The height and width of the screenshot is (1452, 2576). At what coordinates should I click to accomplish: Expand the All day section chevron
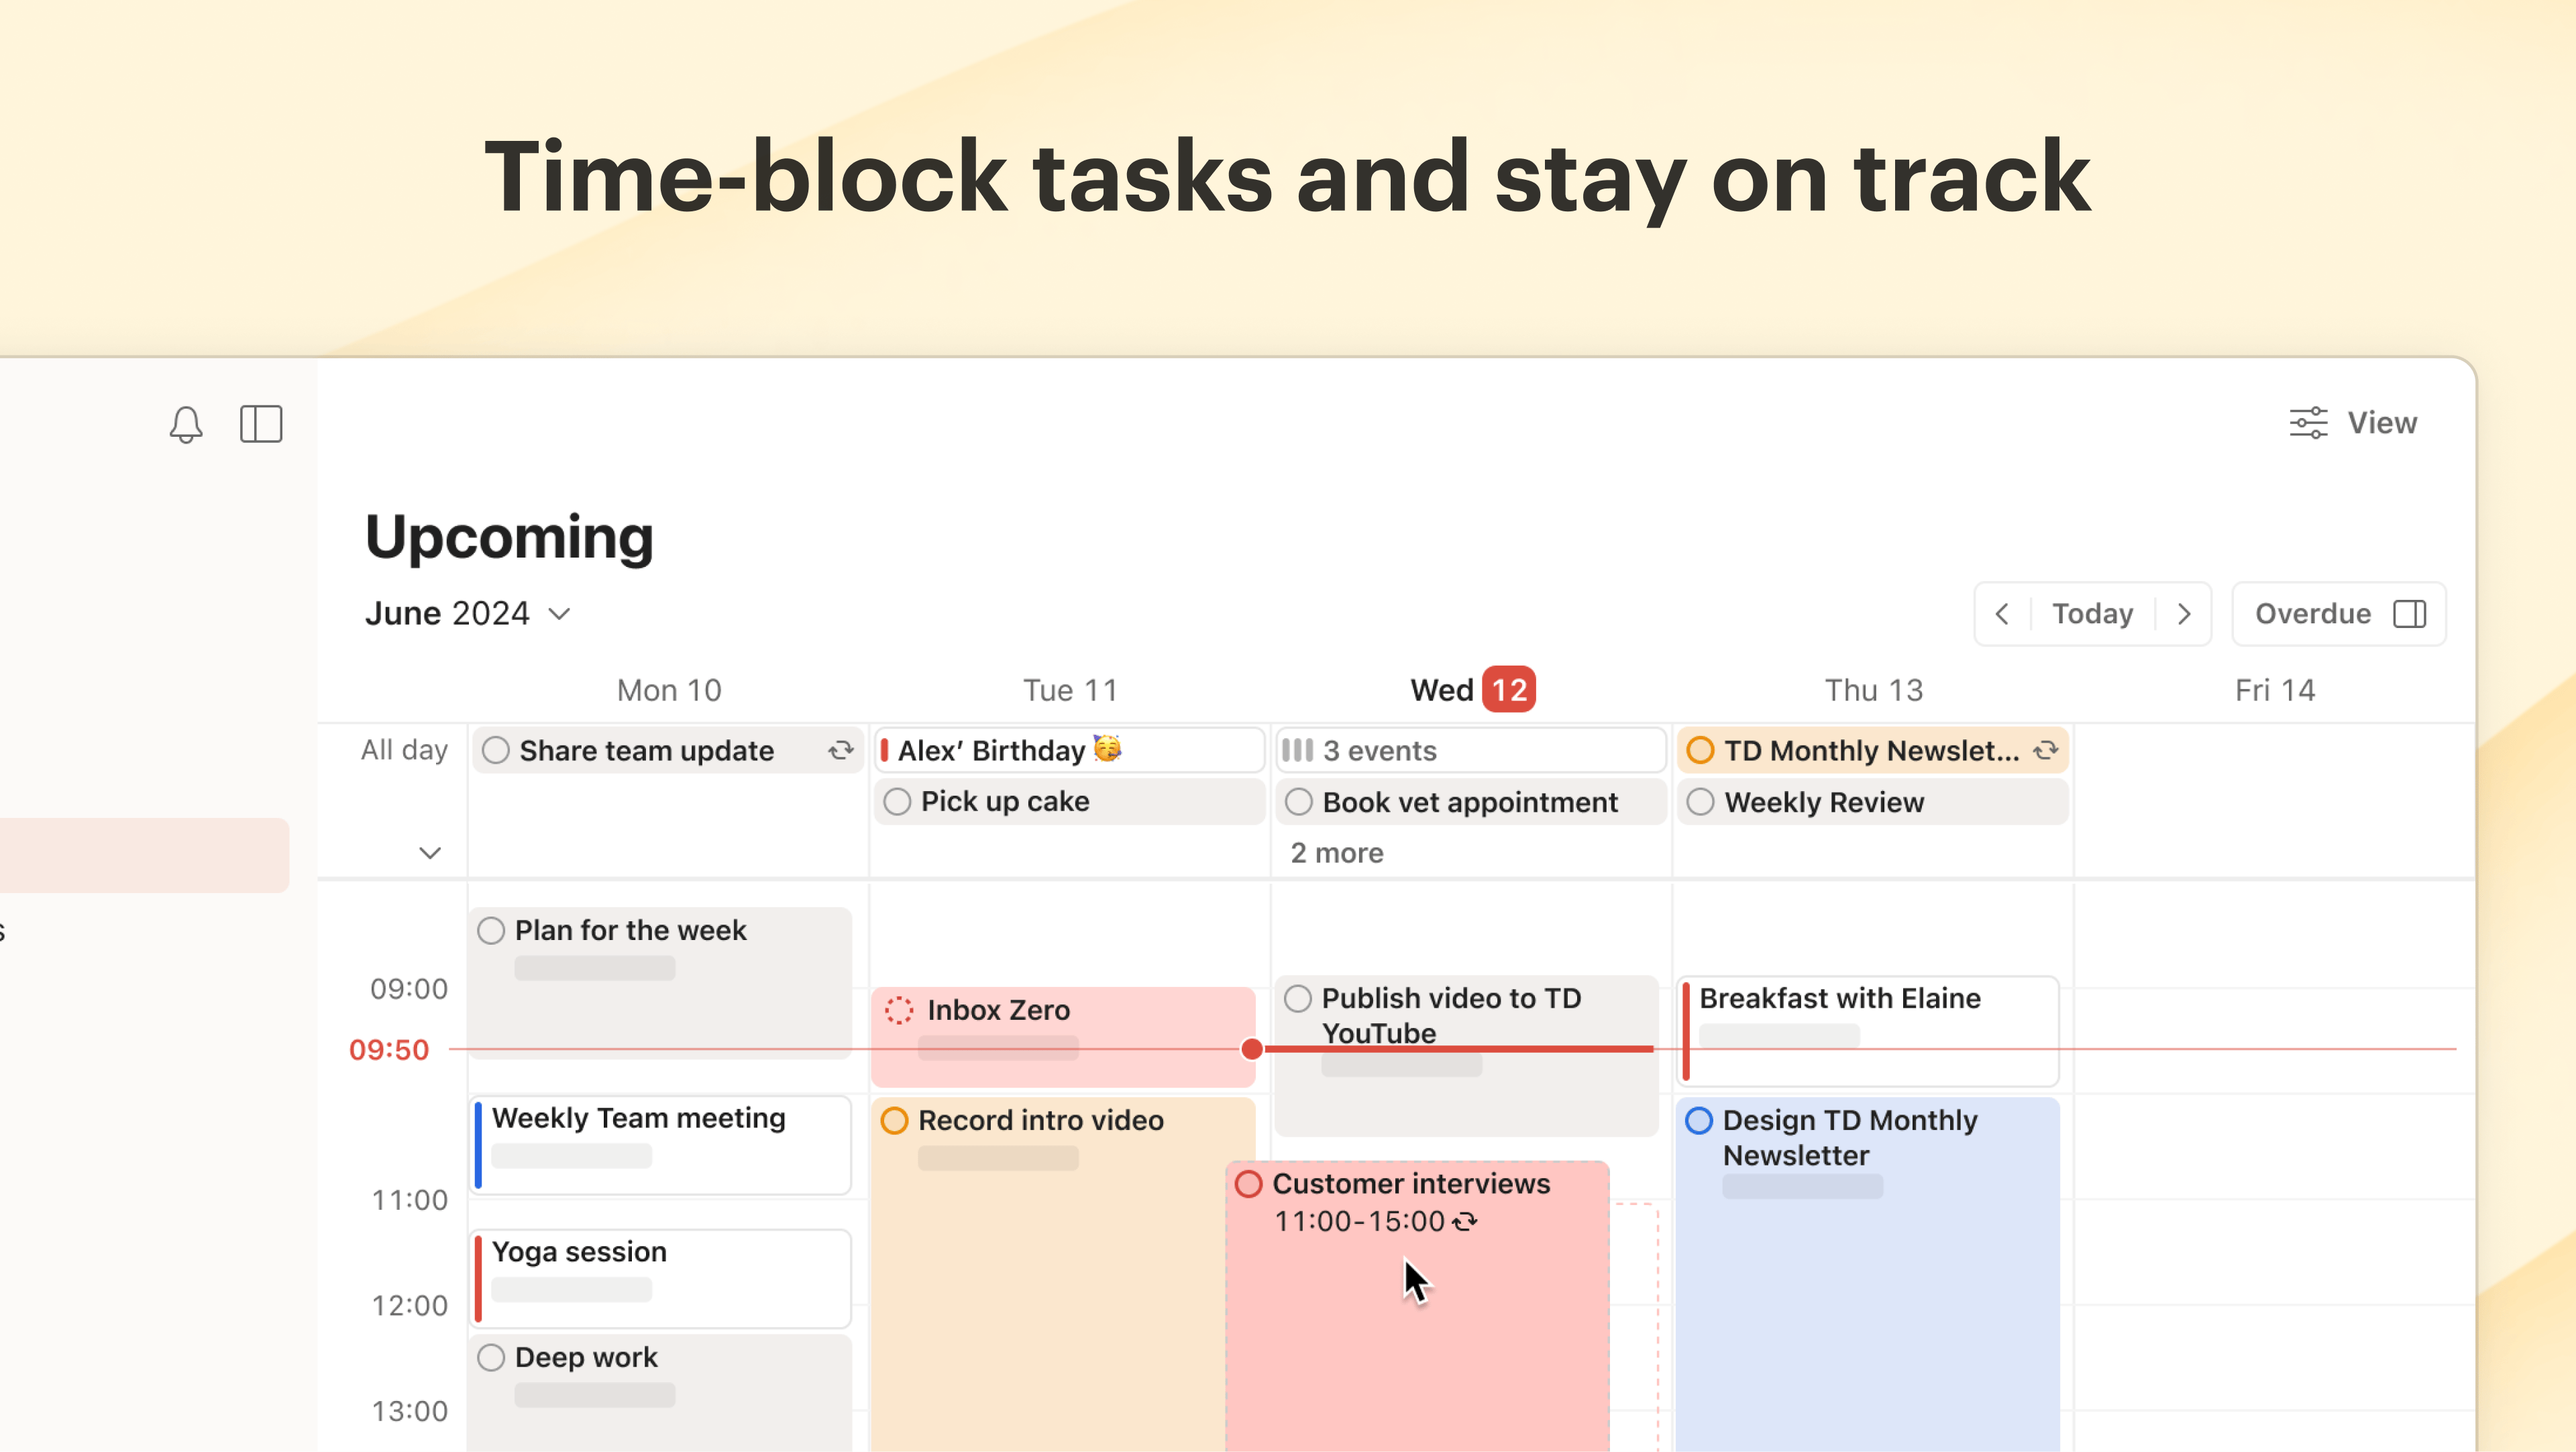[x=430, y=853]
